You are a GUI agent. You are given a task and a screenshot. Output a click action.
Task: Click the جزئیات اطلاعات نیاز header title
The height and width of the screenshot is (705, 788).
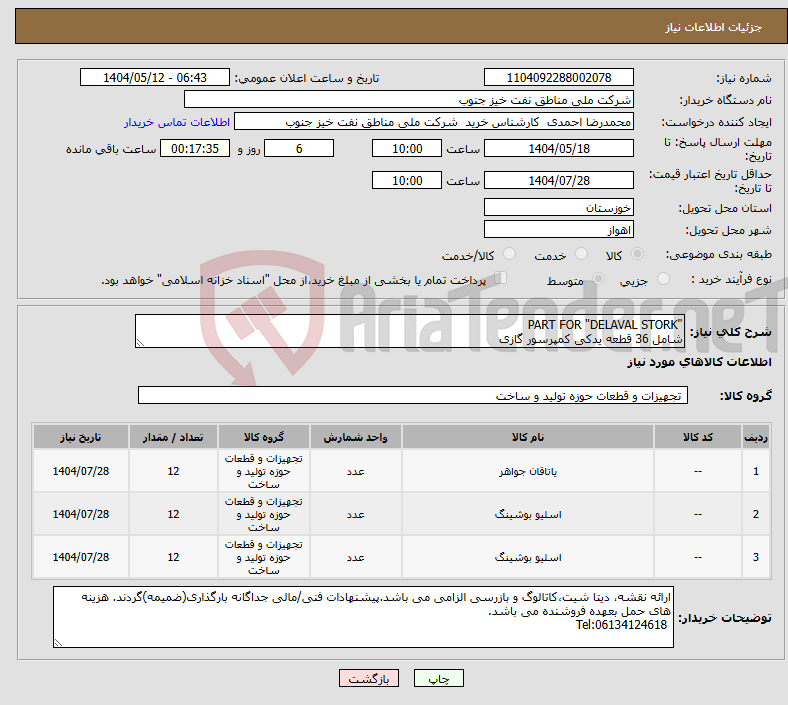[714, 27]
